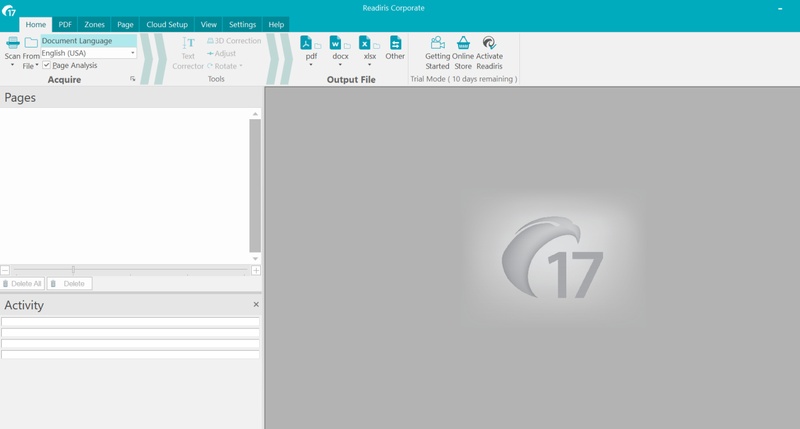Open the View tab
Screen dimensions: 800x429
click(208, 24)
